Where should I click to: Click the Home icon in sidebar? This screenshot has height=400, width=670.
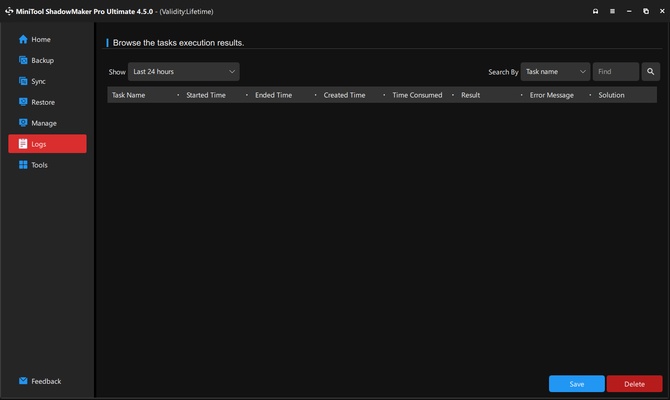(x=23, y=39)
